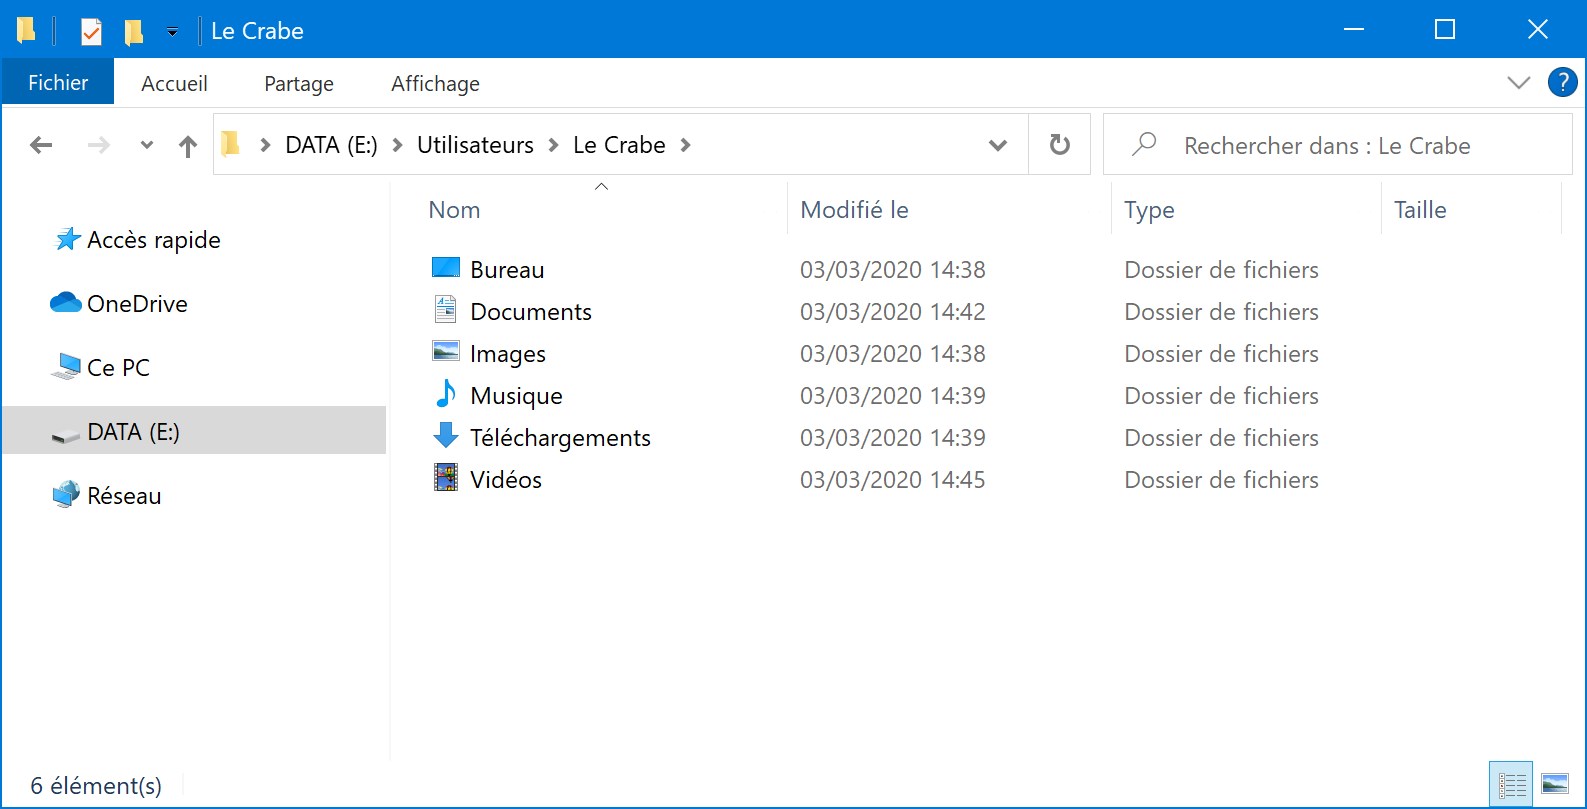The image size is (1587, 809).
Task: Click the Vidéos film strip icon
Action: (x=445, y=477)
